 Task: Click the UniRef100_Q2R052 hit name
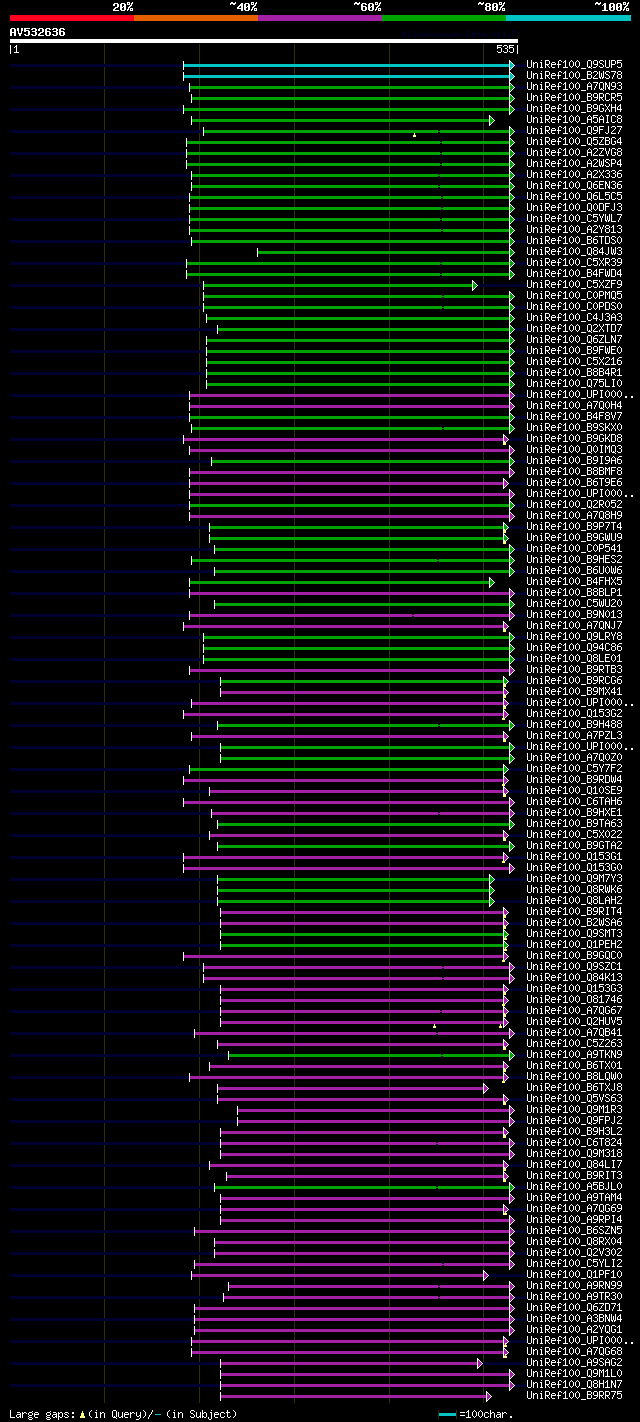pos(574,504)
